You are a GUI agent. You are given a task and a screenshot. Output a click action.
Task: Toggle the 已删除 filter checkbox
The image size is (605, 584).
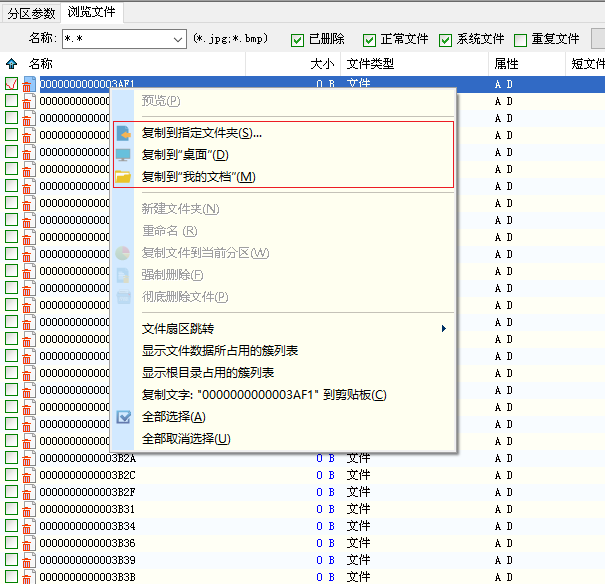click(297, 40)
